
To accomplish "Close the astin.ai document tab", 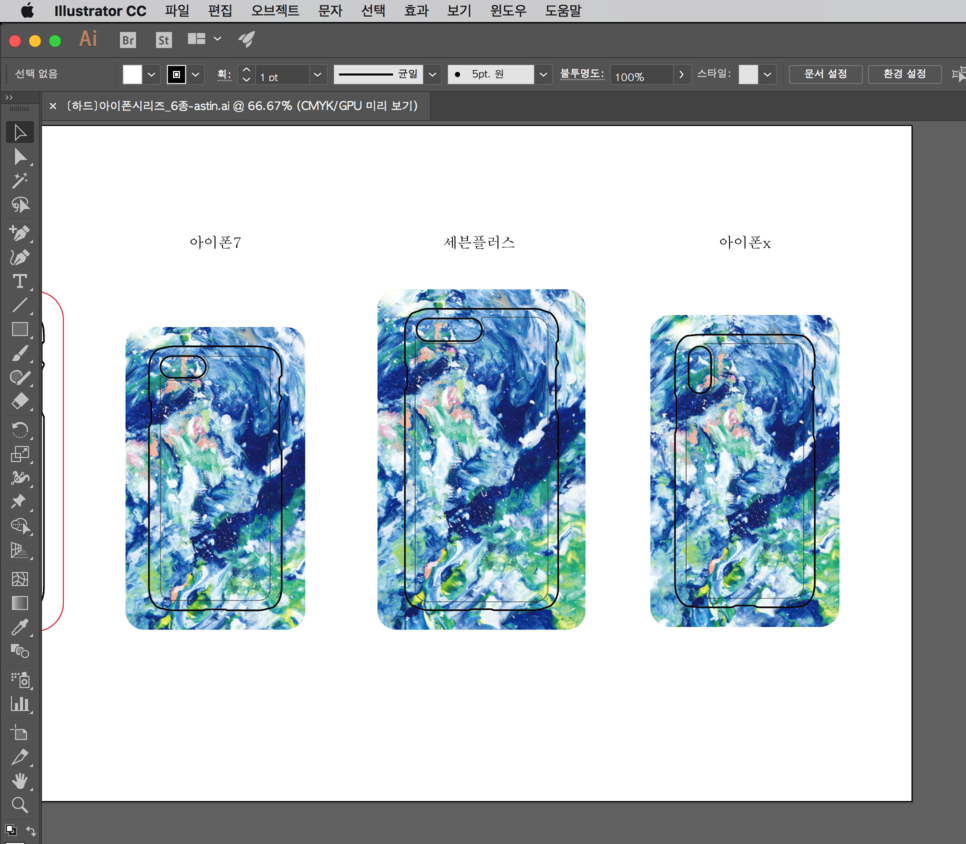I will point(53,106).
